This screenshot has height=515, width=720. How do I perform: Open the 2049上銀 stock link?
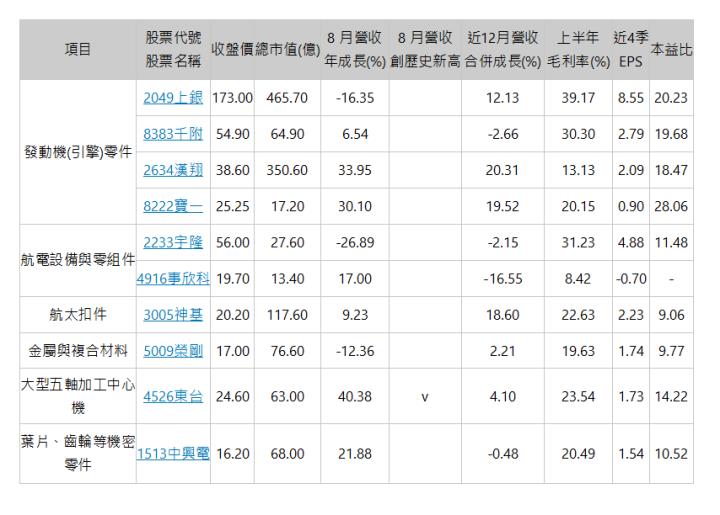pos(173,98)
